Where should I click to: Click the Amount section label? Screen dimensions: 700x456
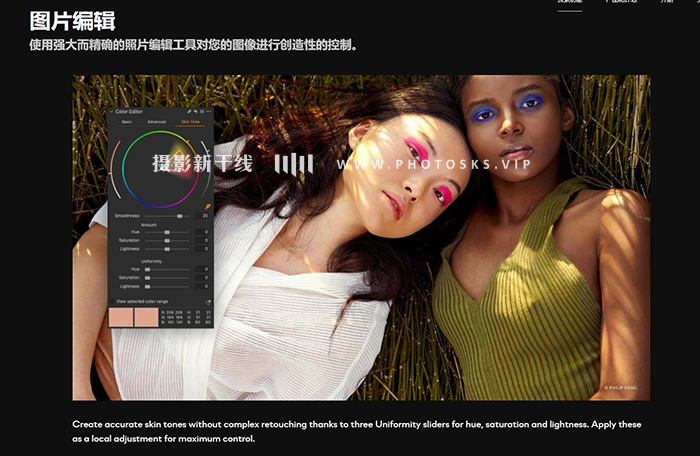point(149,225)
